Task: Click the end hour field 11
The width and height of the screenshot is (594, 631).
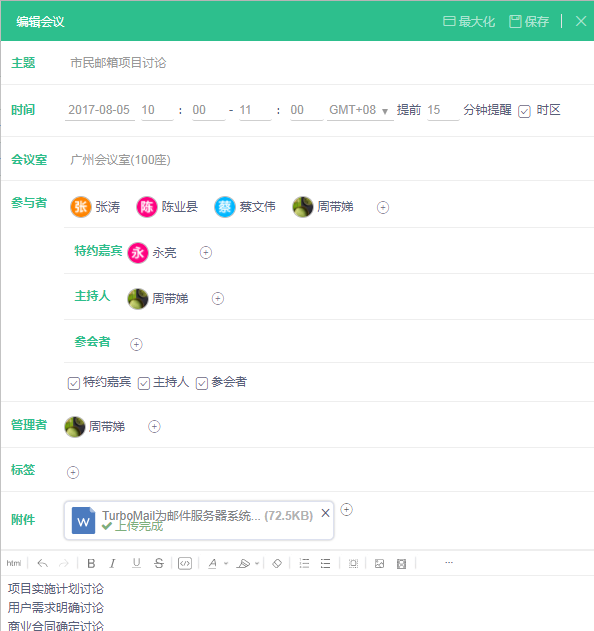Action: point(255,110)
